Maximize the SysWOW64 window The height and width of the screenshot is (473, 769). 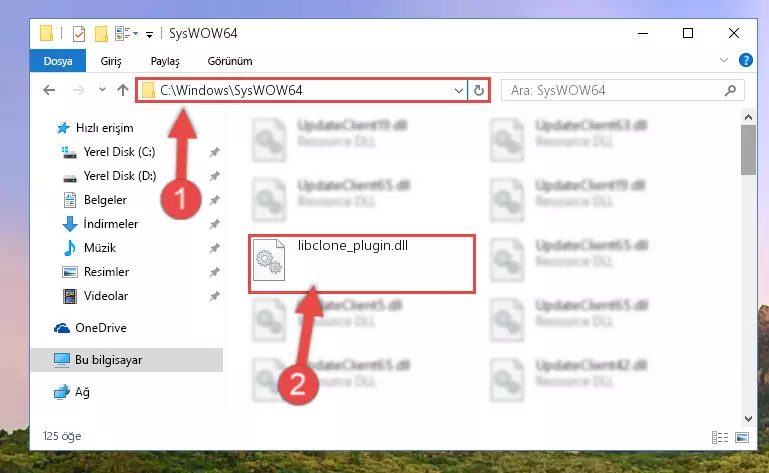pos(688,33)
